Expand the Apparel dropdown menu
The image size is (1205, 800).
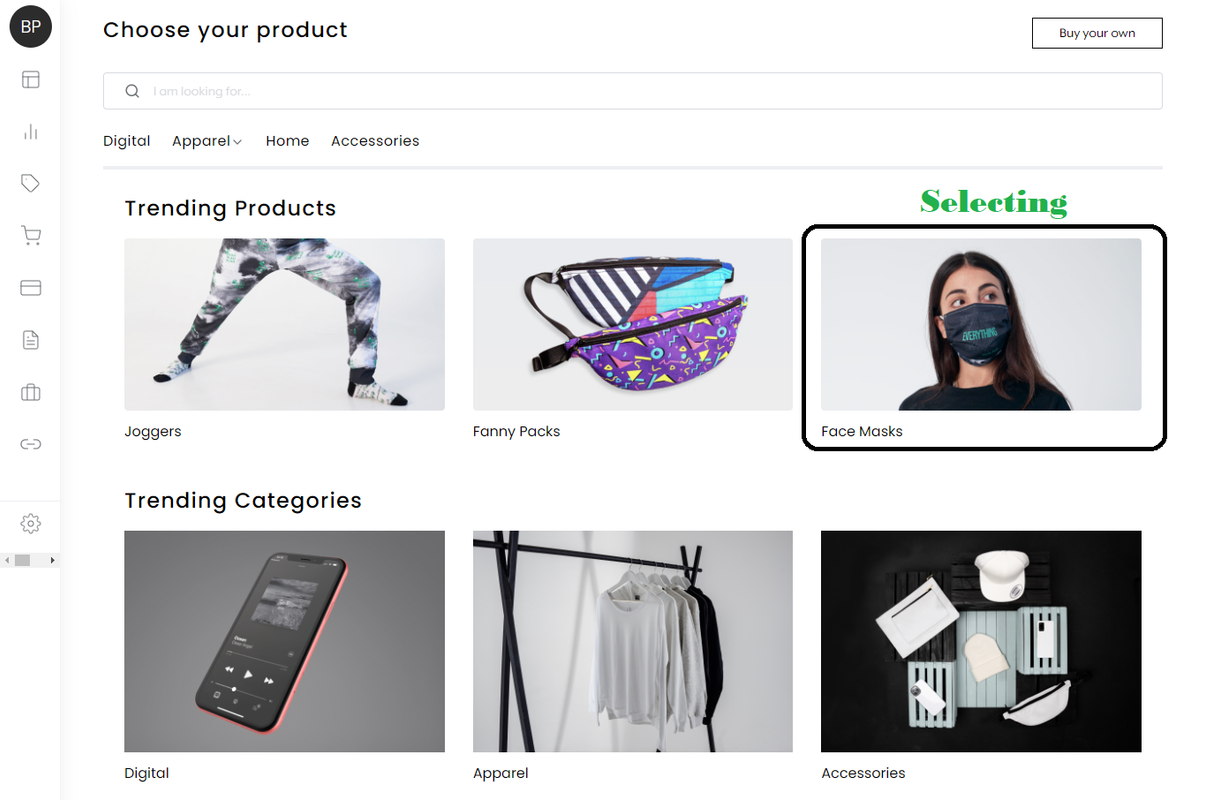coord(207,141)
